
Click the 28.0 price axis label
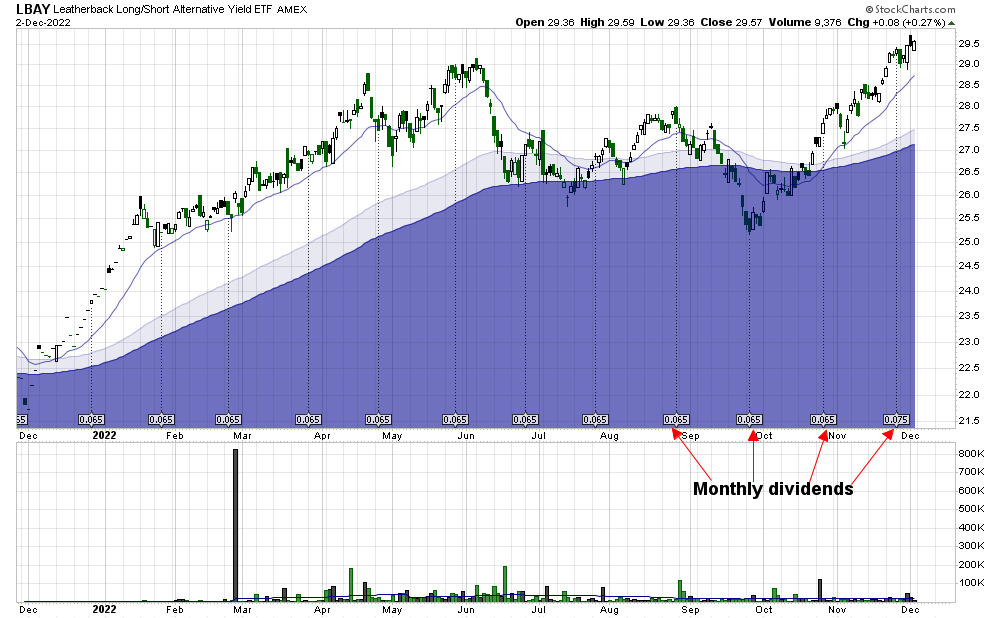[x=968, y=106]
